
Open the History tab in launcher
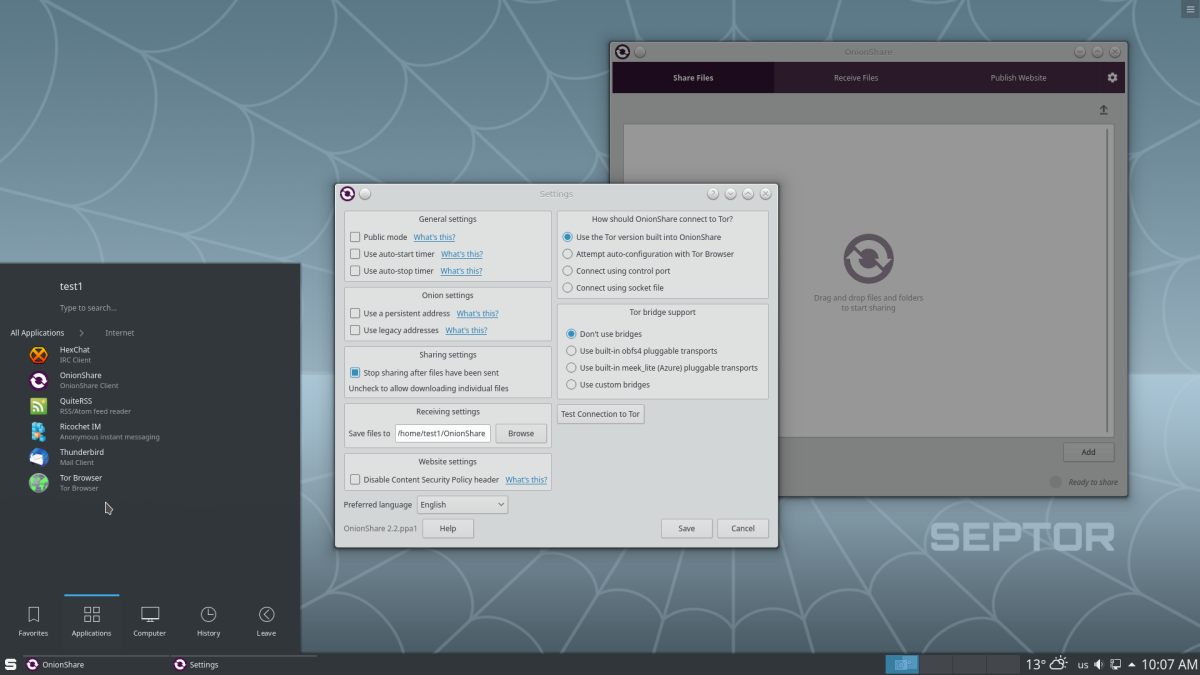coord(208,620)
